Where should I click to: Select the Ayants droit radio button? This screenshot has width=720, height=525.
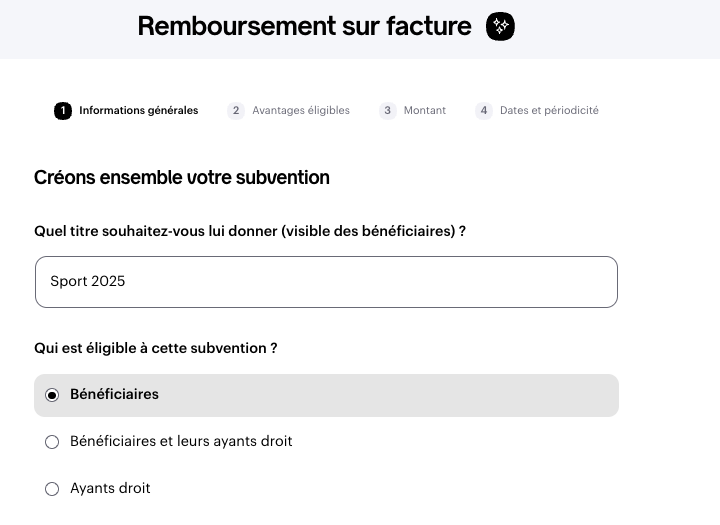click(x=52, y=489)
